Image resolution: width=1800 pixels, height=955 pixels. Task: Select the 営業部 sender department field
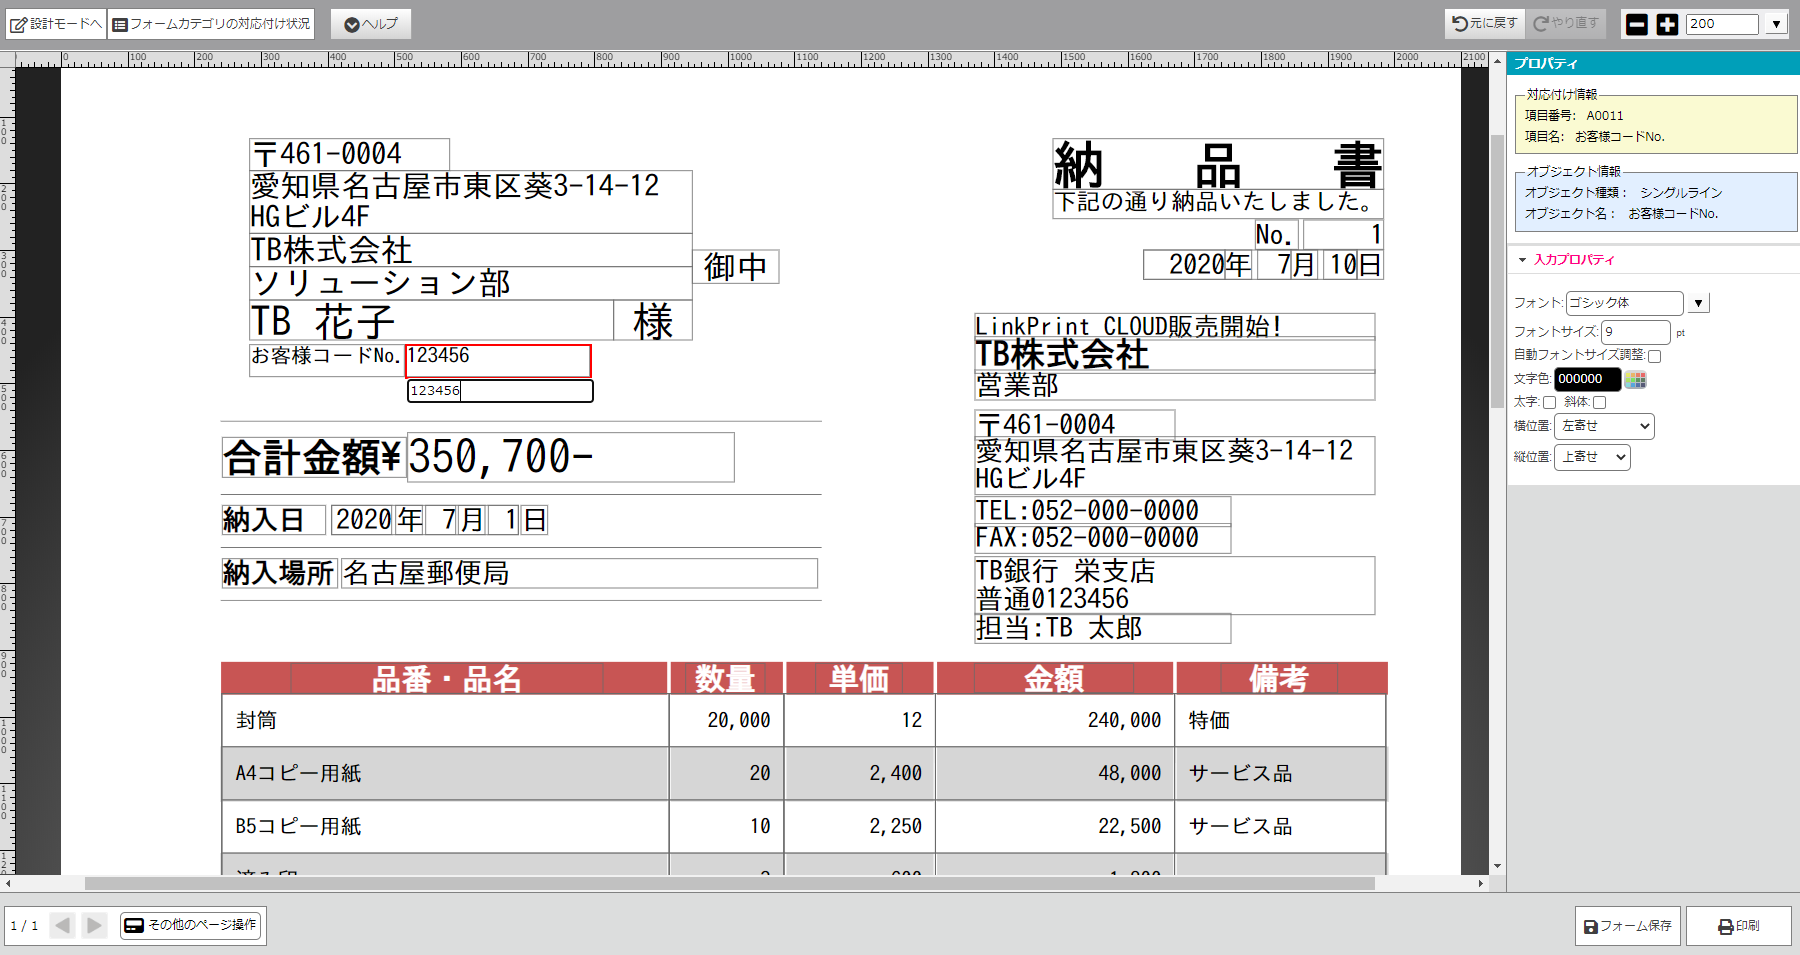tap(1174, 386)
